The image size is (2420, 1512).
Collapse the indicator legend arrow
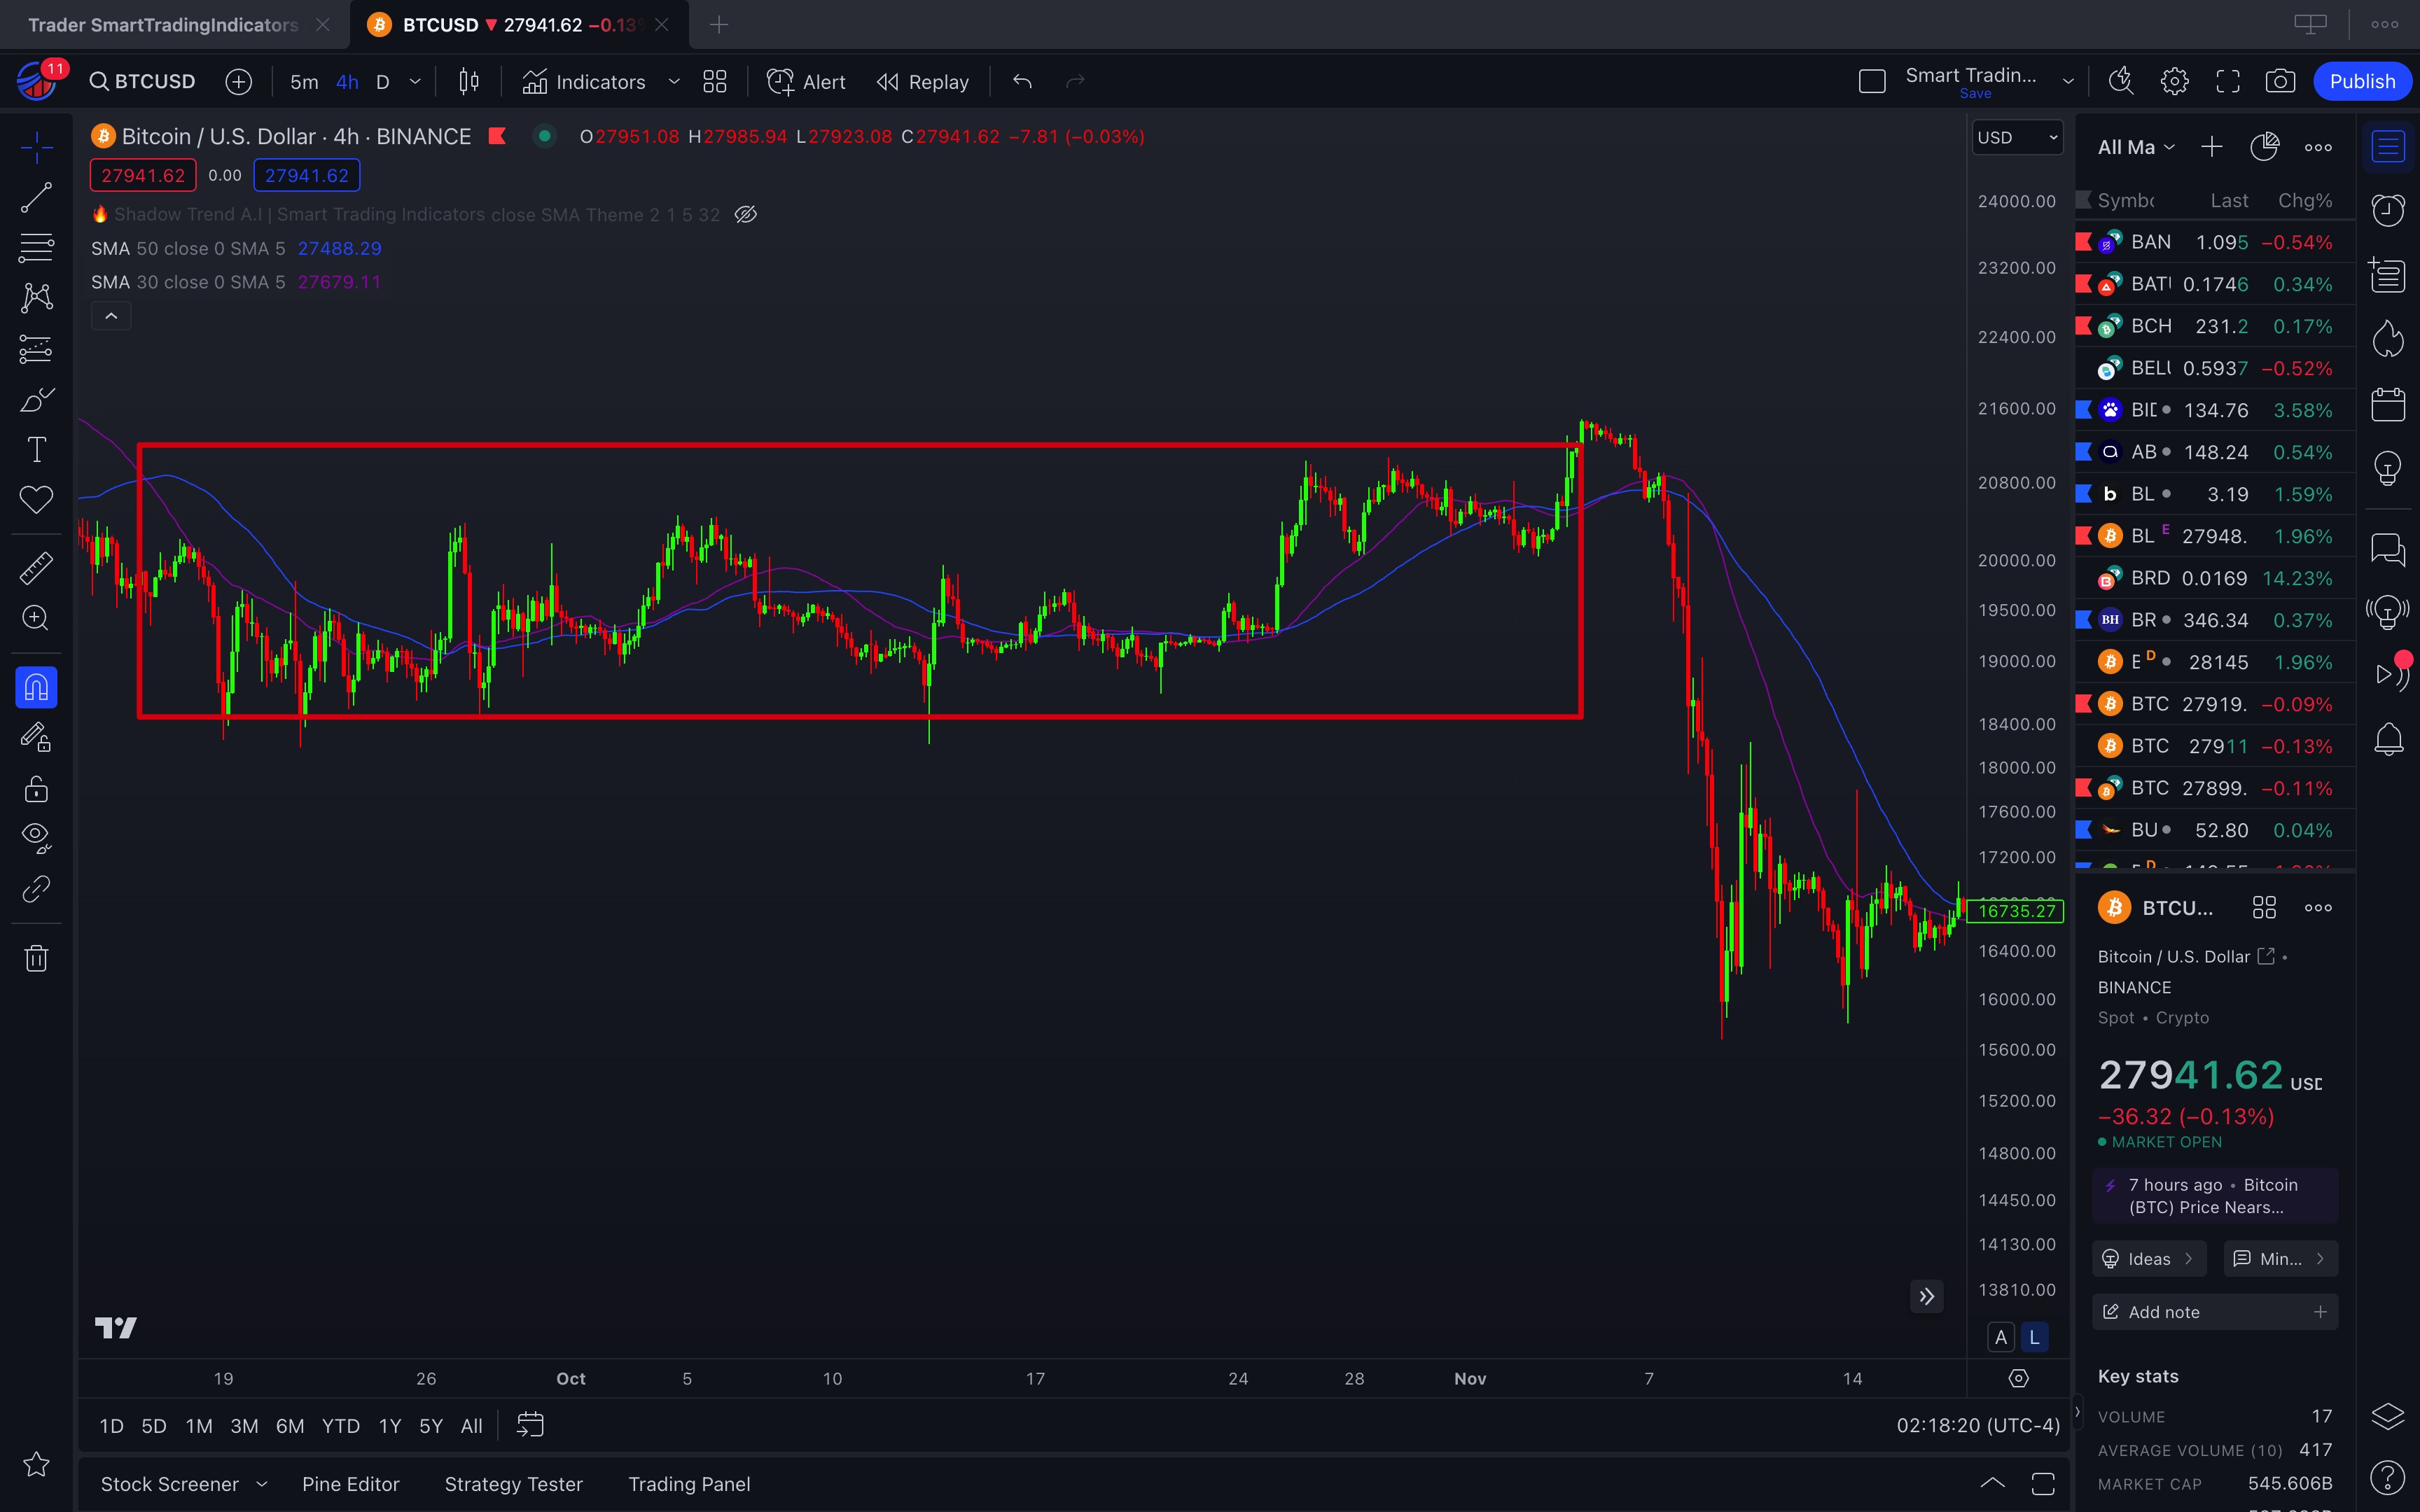point(111,316)
